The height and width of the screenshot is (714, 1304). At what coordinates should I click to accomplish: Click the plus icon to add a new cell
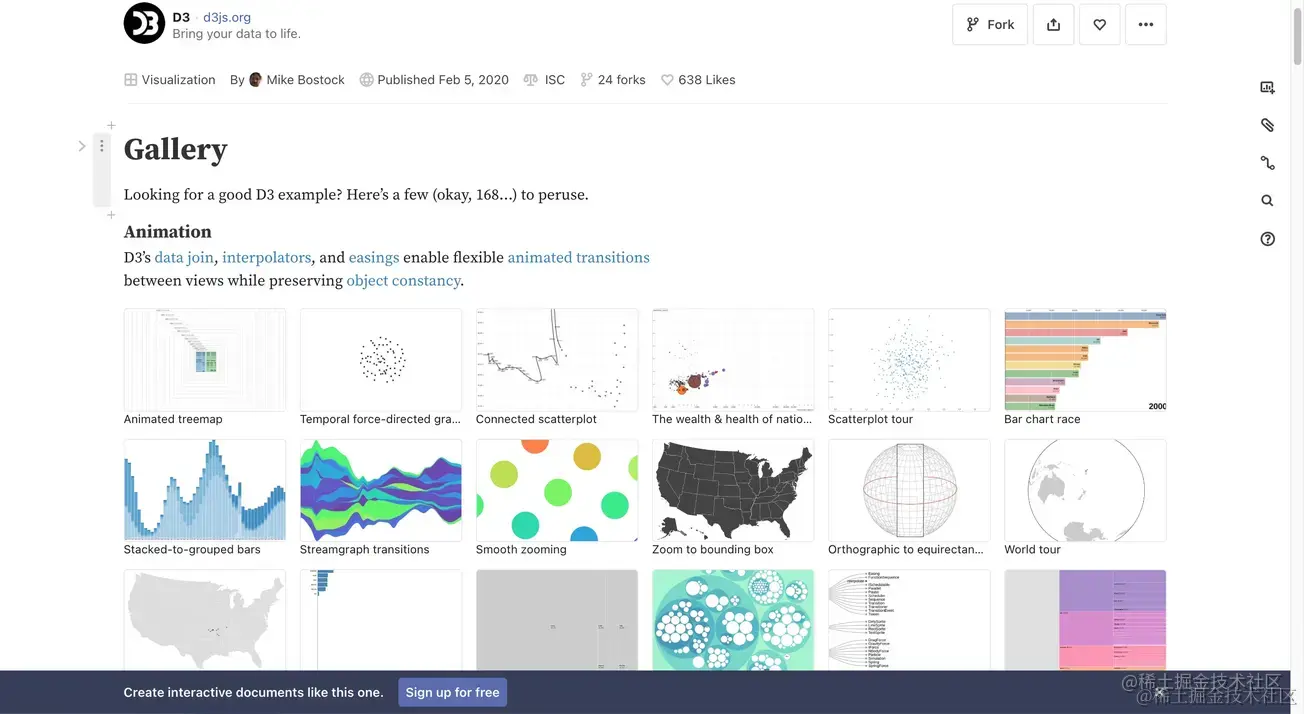click(111, 125)
